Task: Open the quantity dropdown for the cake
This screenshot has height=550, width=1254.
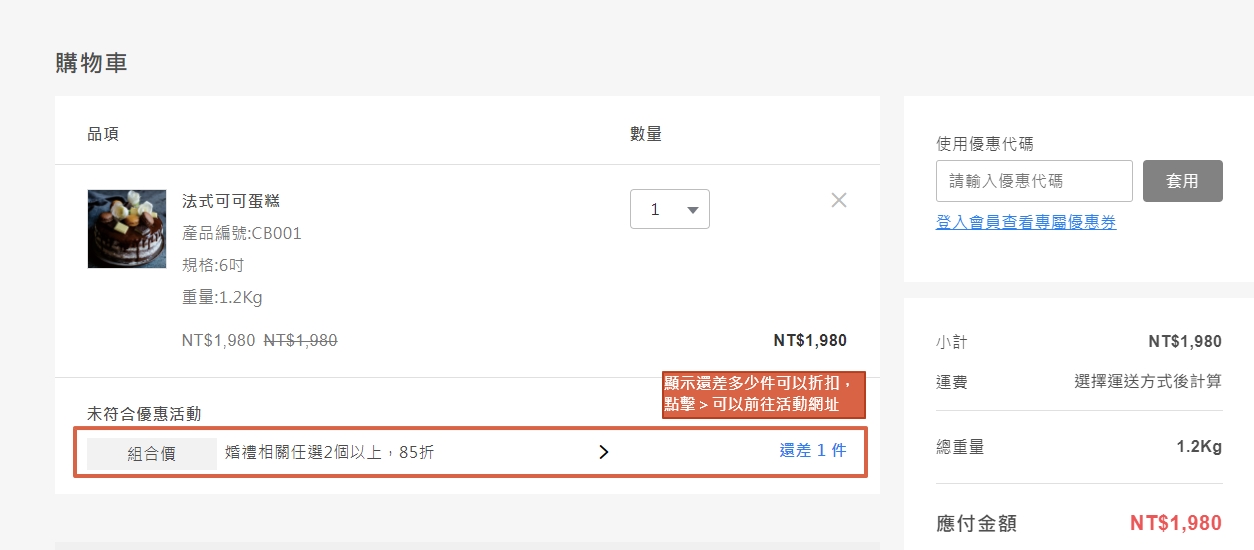Action: click(x=669, y=210)
